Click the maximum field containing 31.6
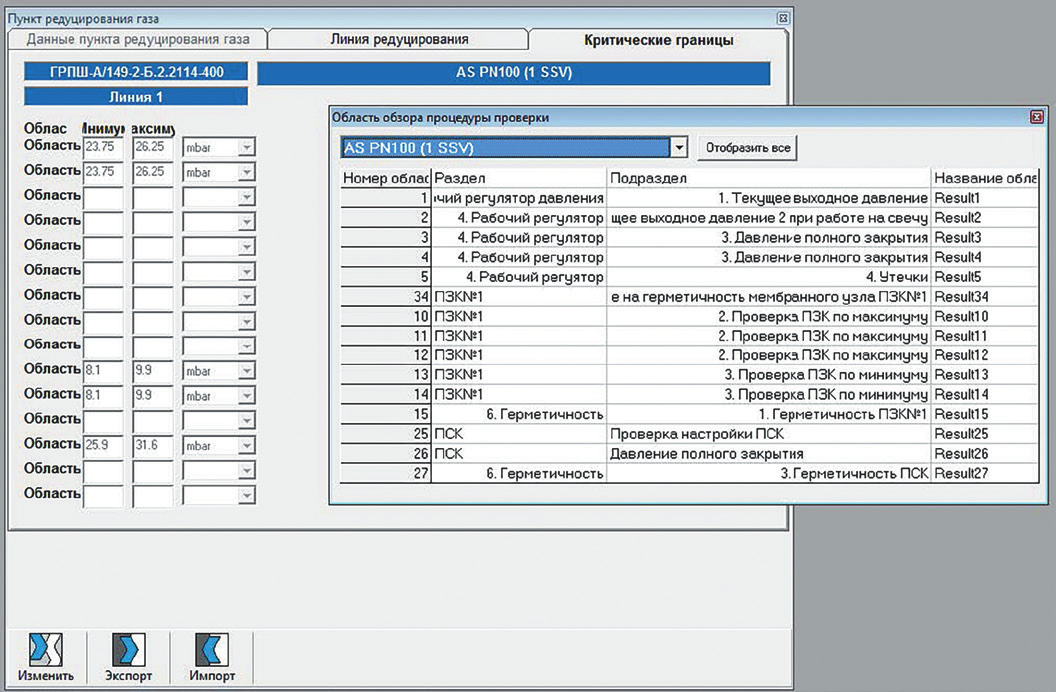1056x692 pixels. click(x=153, y=444)
